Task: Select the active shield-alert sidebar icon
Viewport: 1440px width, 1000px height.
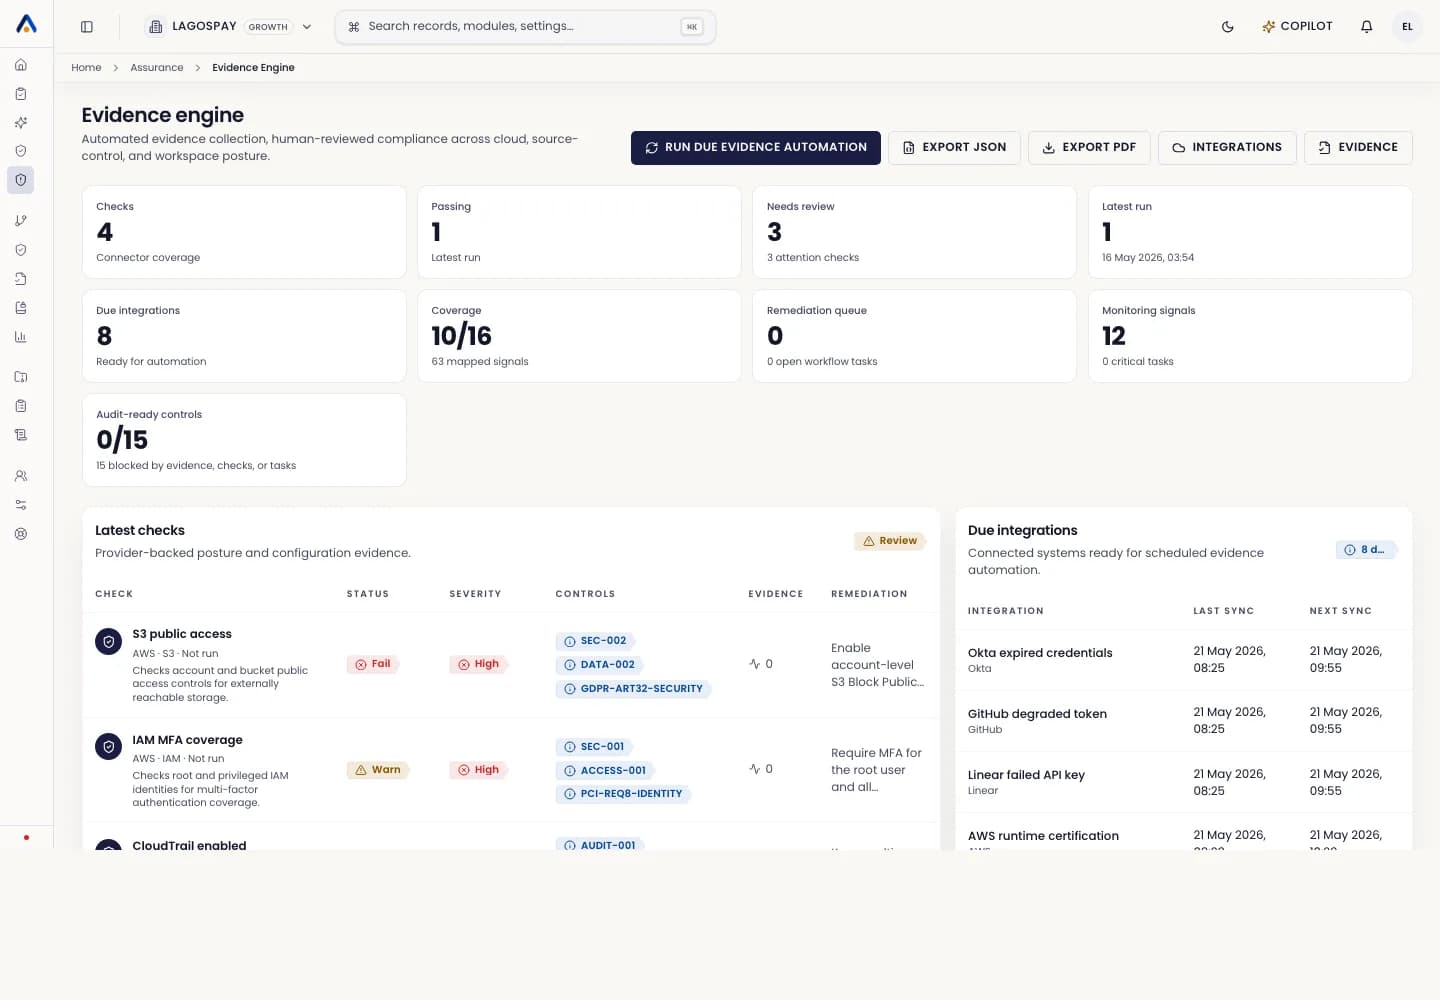Action: 20,180
